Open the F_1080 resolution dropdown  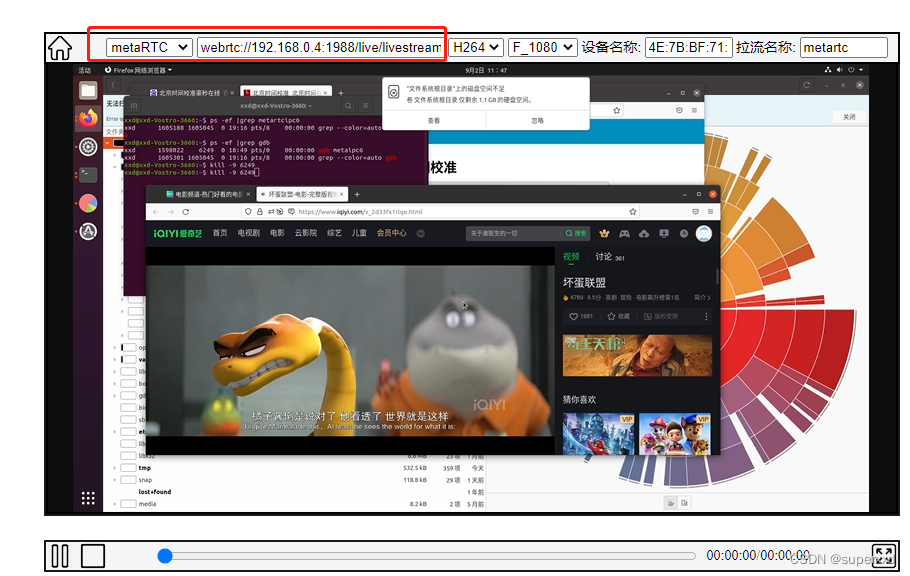click(542, 47)
